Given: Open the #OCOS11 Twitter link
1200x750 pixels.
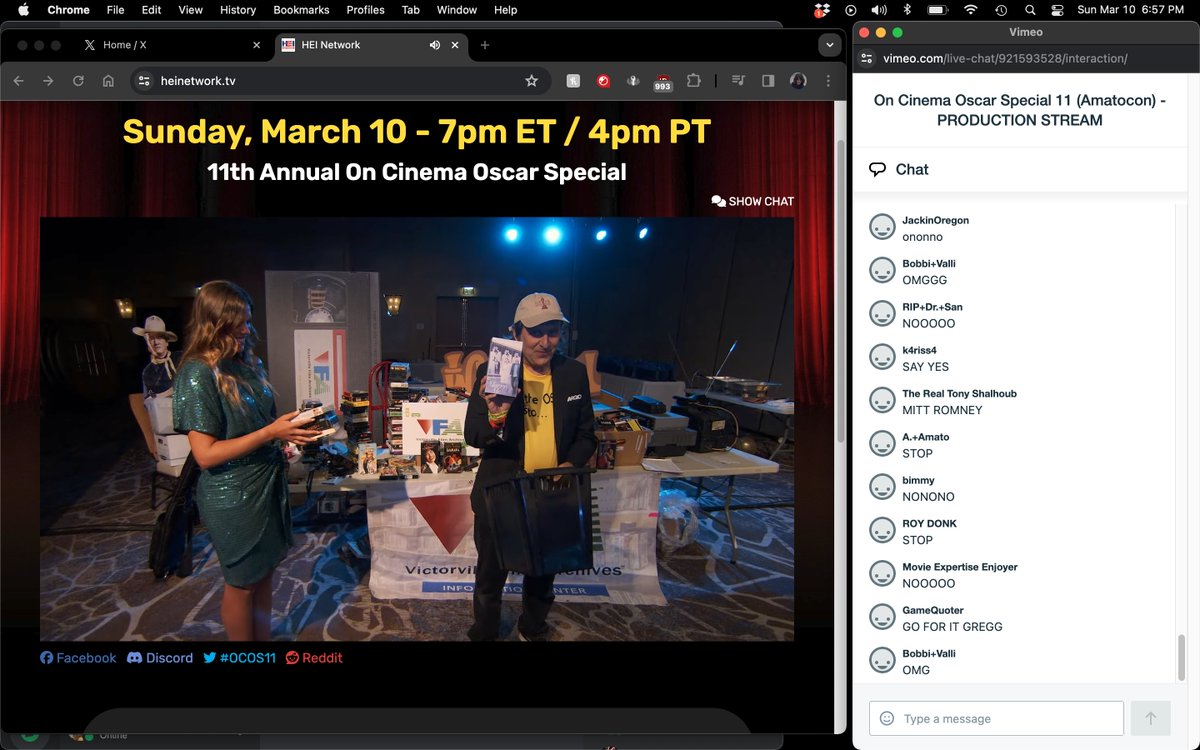Looking at the screenshot, I should click(239, 658).
